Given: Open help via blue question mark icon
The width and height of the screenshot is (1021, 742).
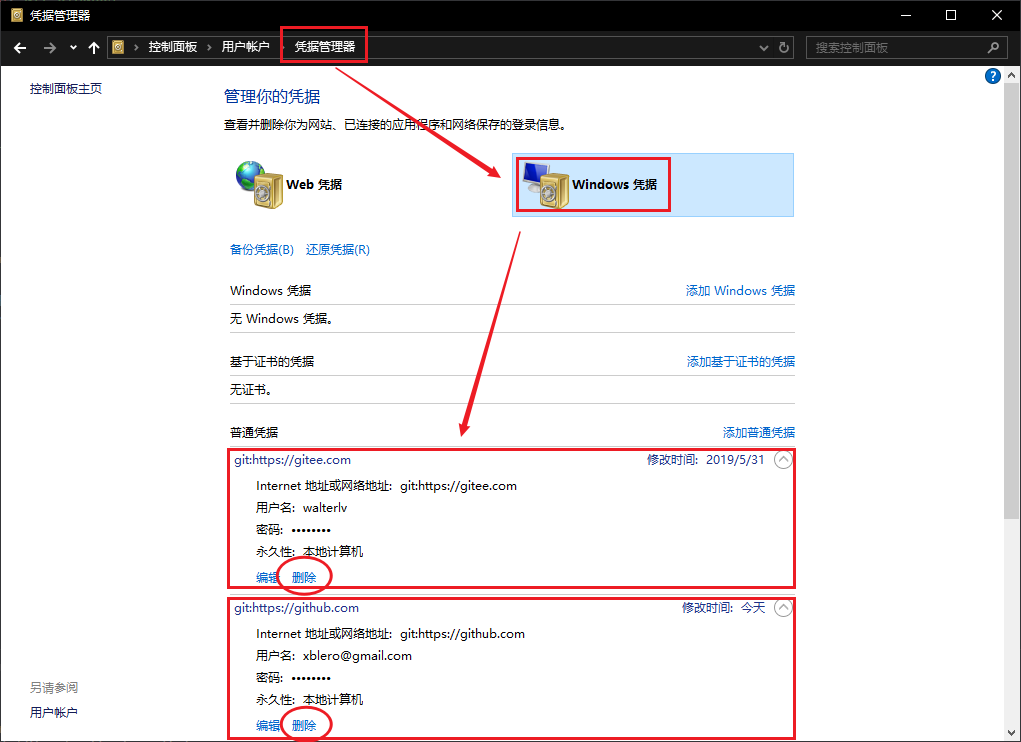Looking at the screenshot, I should 993,76.
